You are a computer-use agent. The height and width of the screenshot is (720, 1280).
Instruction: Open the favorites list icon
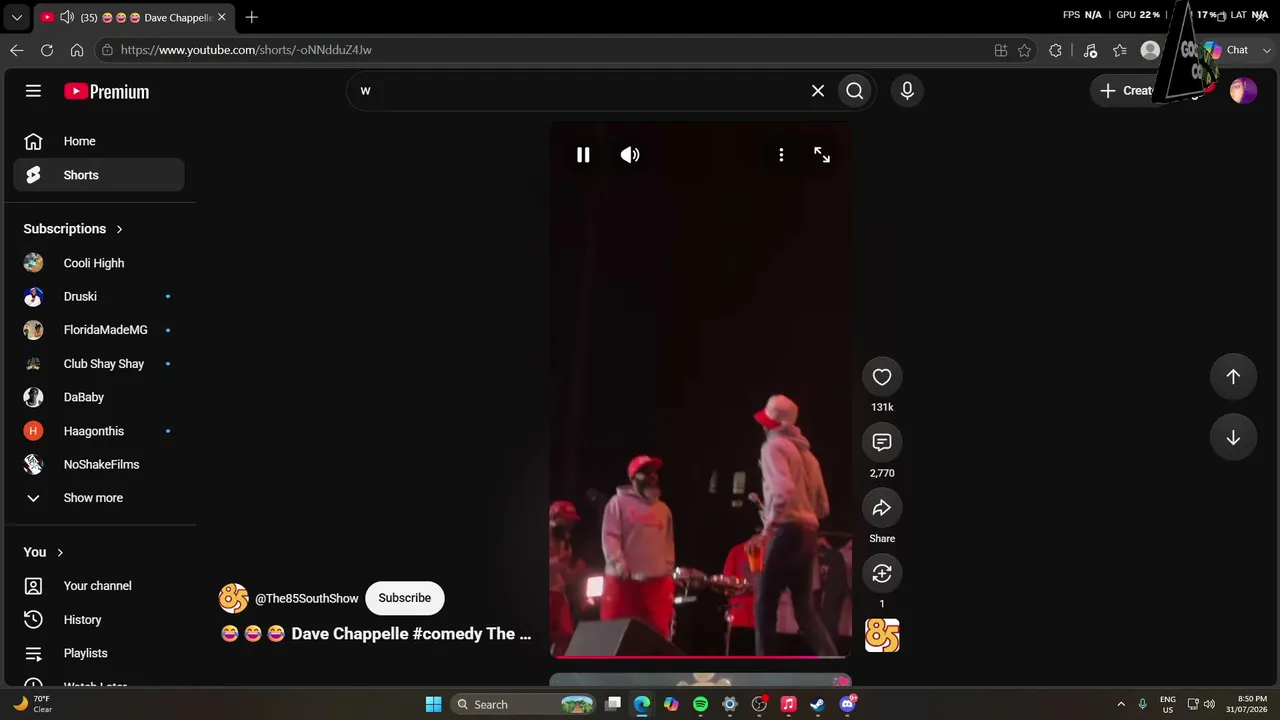[1120, 50]
